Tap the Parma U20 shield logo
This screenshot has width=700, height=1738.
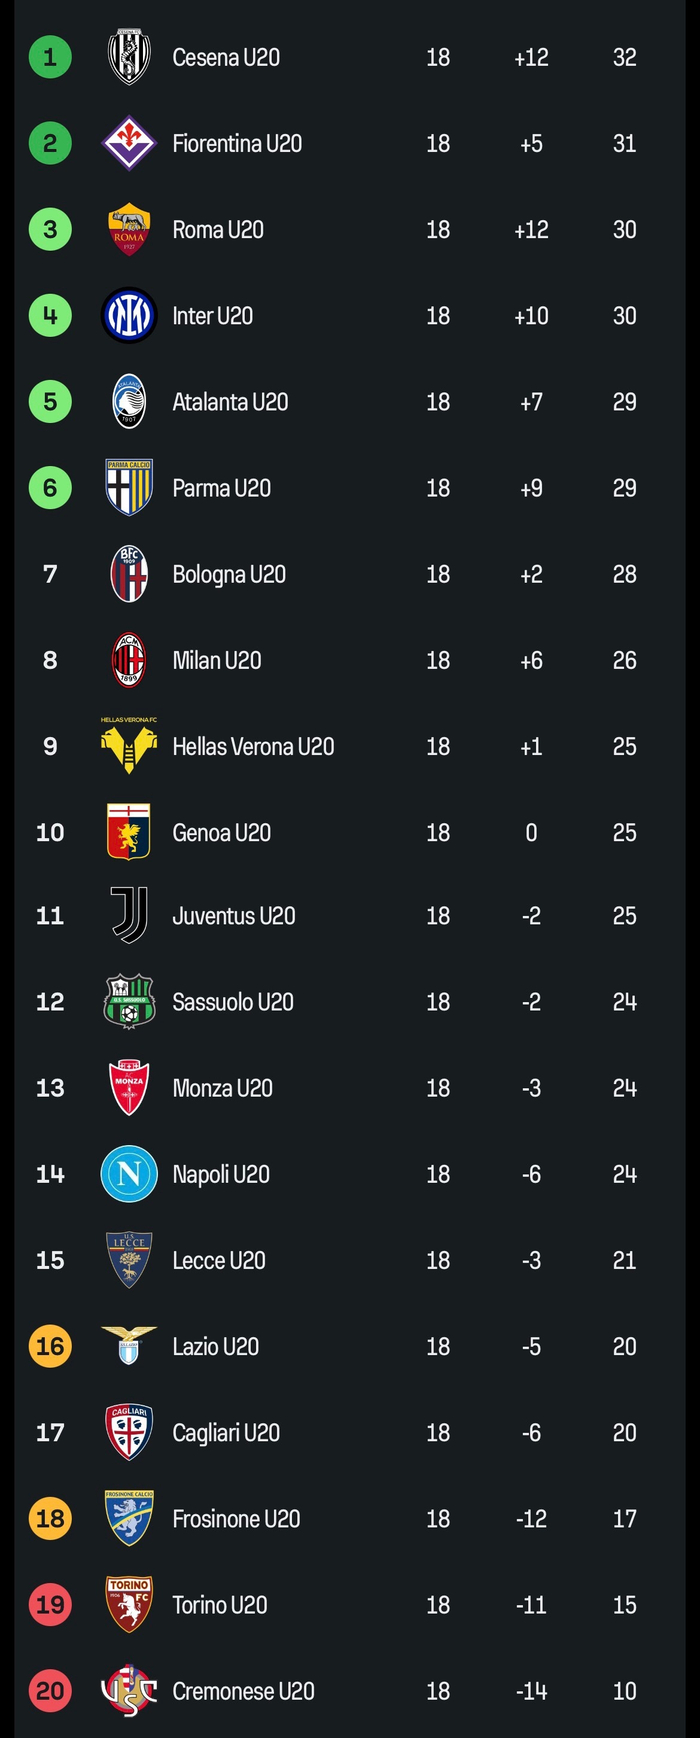(129, 488)
